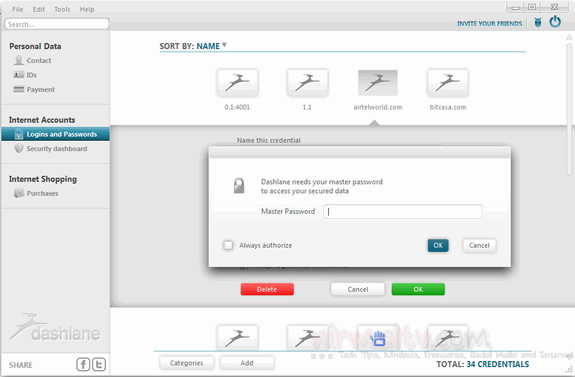Open the Help menu
The height and width of the screenshot is (377, 575).
pyautogui.click(x=87, y=9)
